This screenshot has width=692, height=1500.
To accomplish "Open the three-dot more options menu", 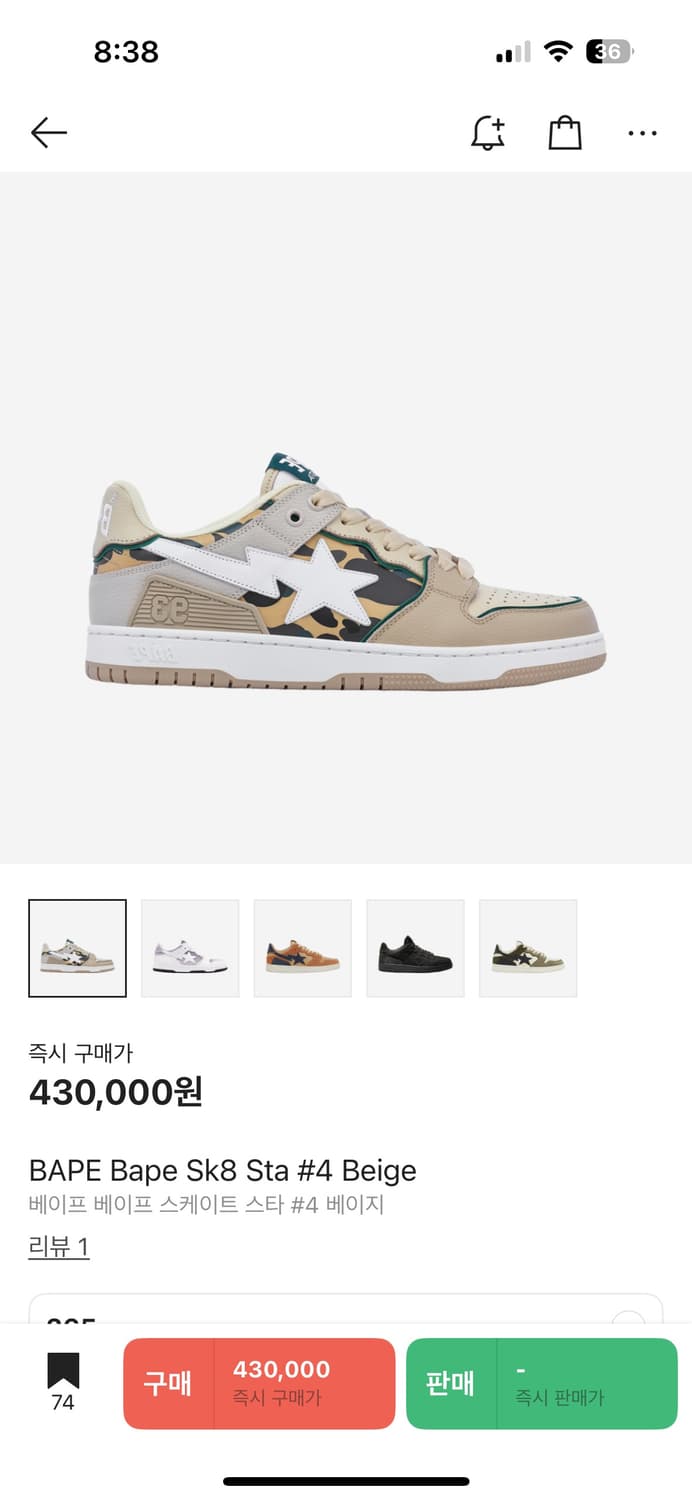I will point(642,133).
